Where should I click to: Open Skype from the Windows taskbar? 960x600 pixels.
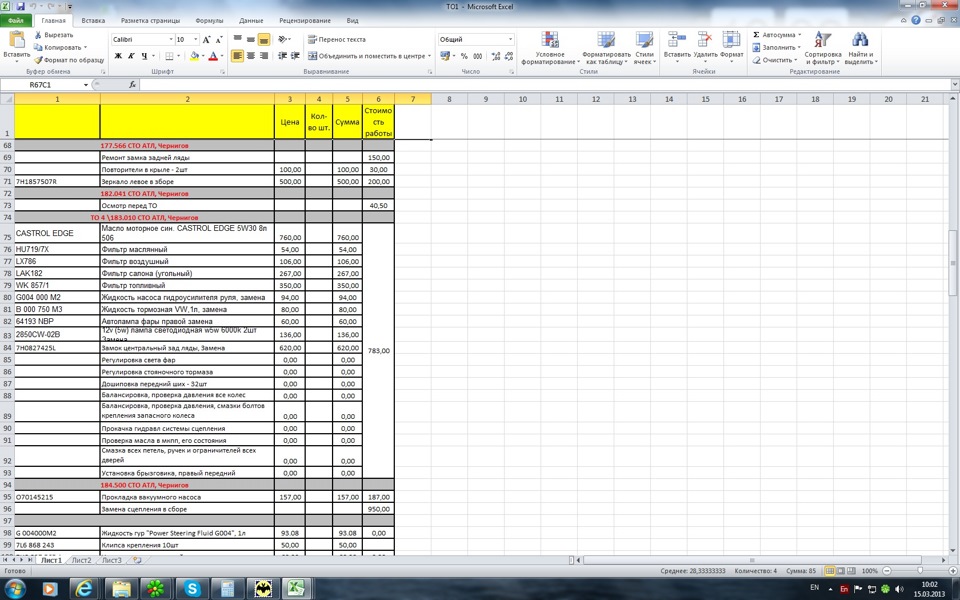coord(192,589)
